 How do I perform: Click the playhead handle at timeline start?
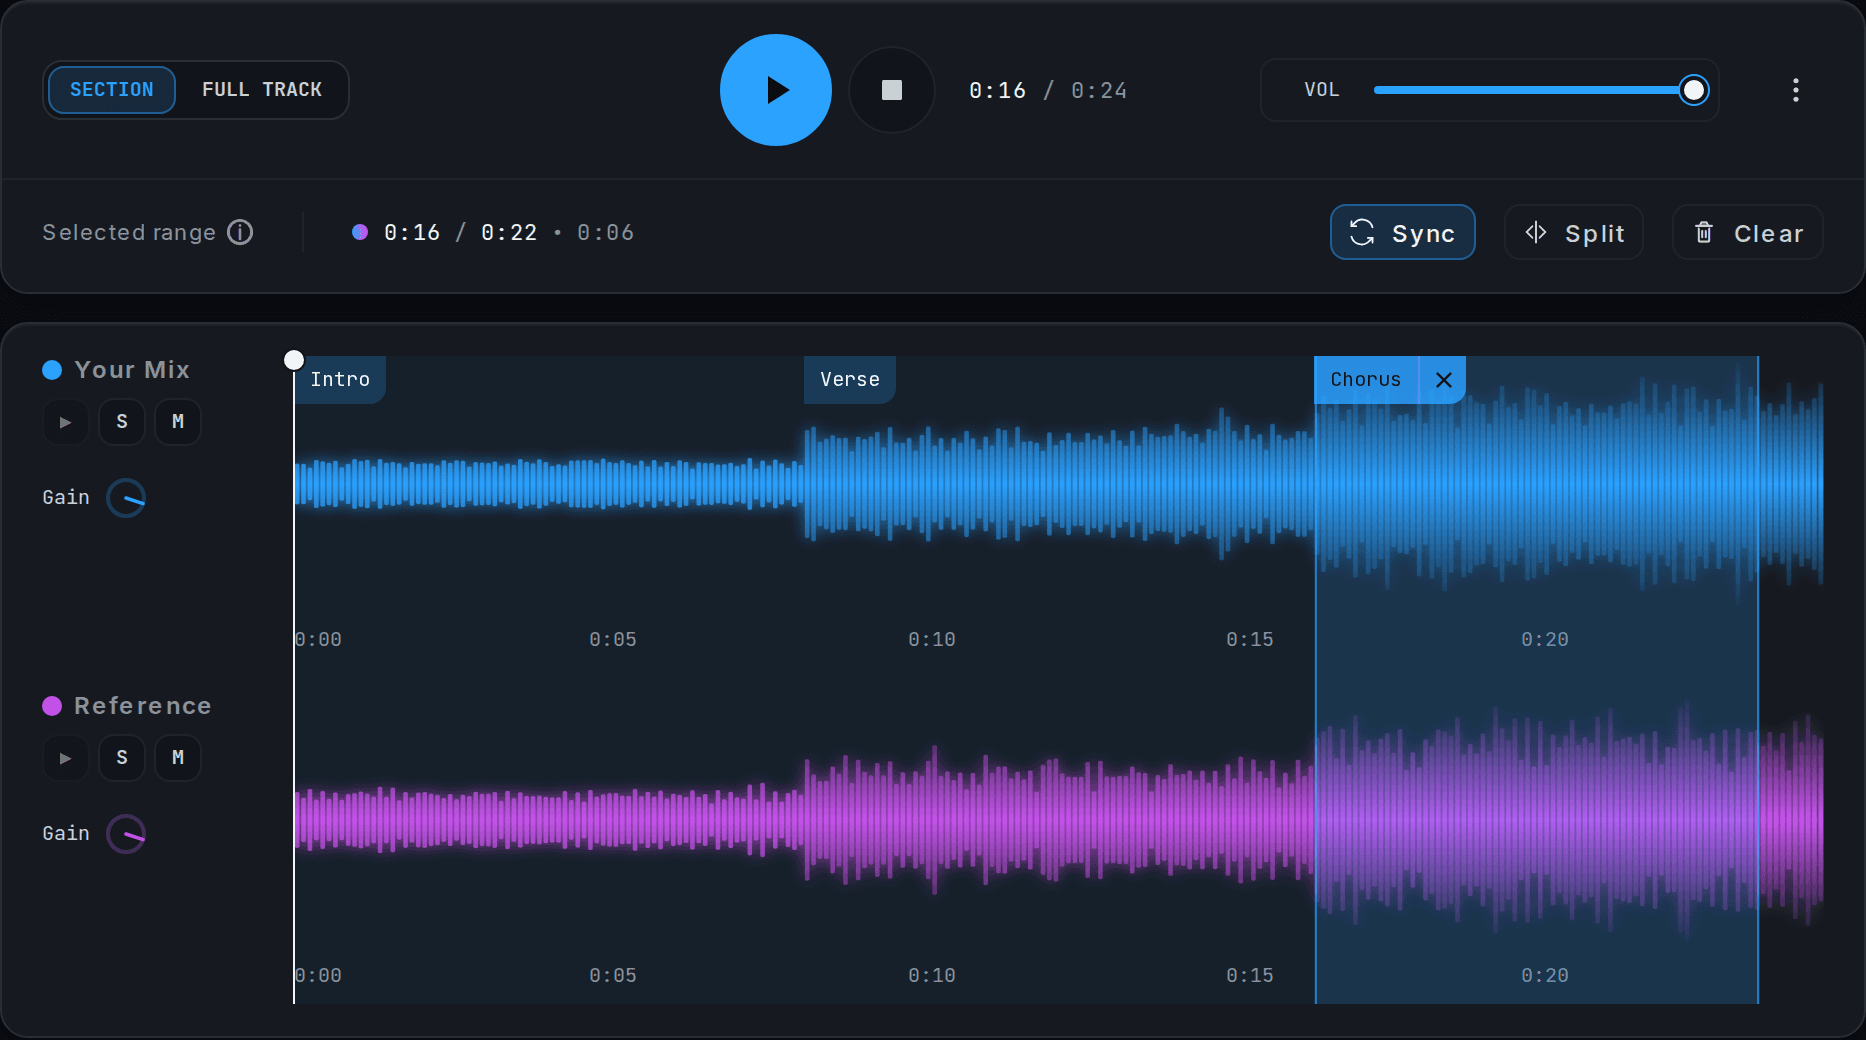(294, 360)
